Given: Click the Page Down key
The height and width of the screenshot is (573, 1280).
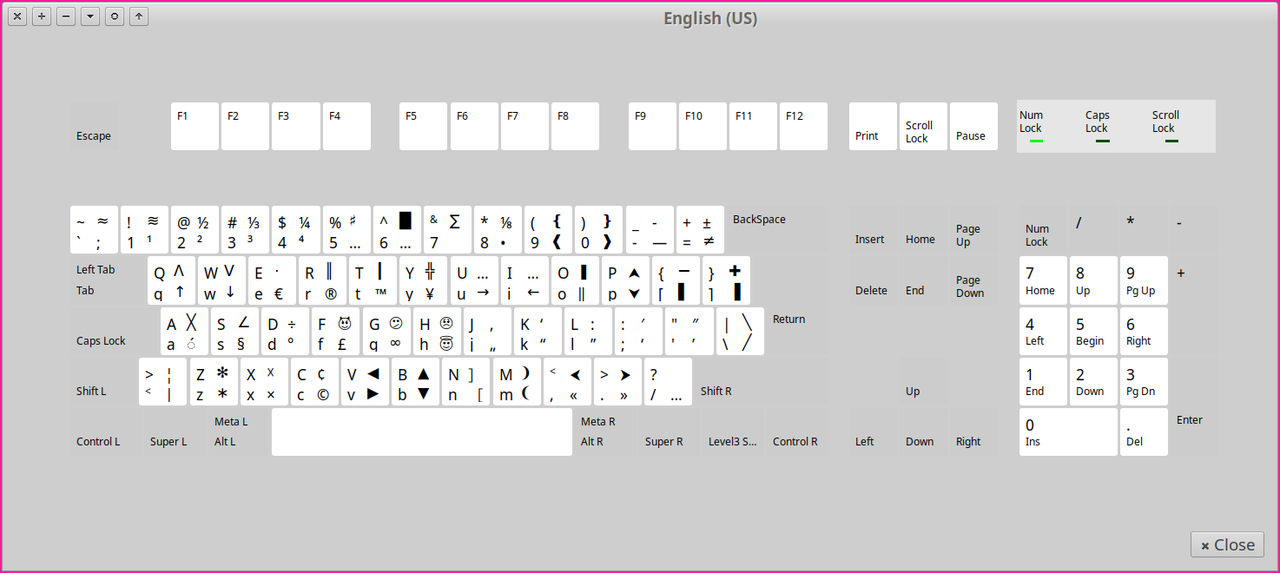Looking at the screenshot, I should coord(974,281).
